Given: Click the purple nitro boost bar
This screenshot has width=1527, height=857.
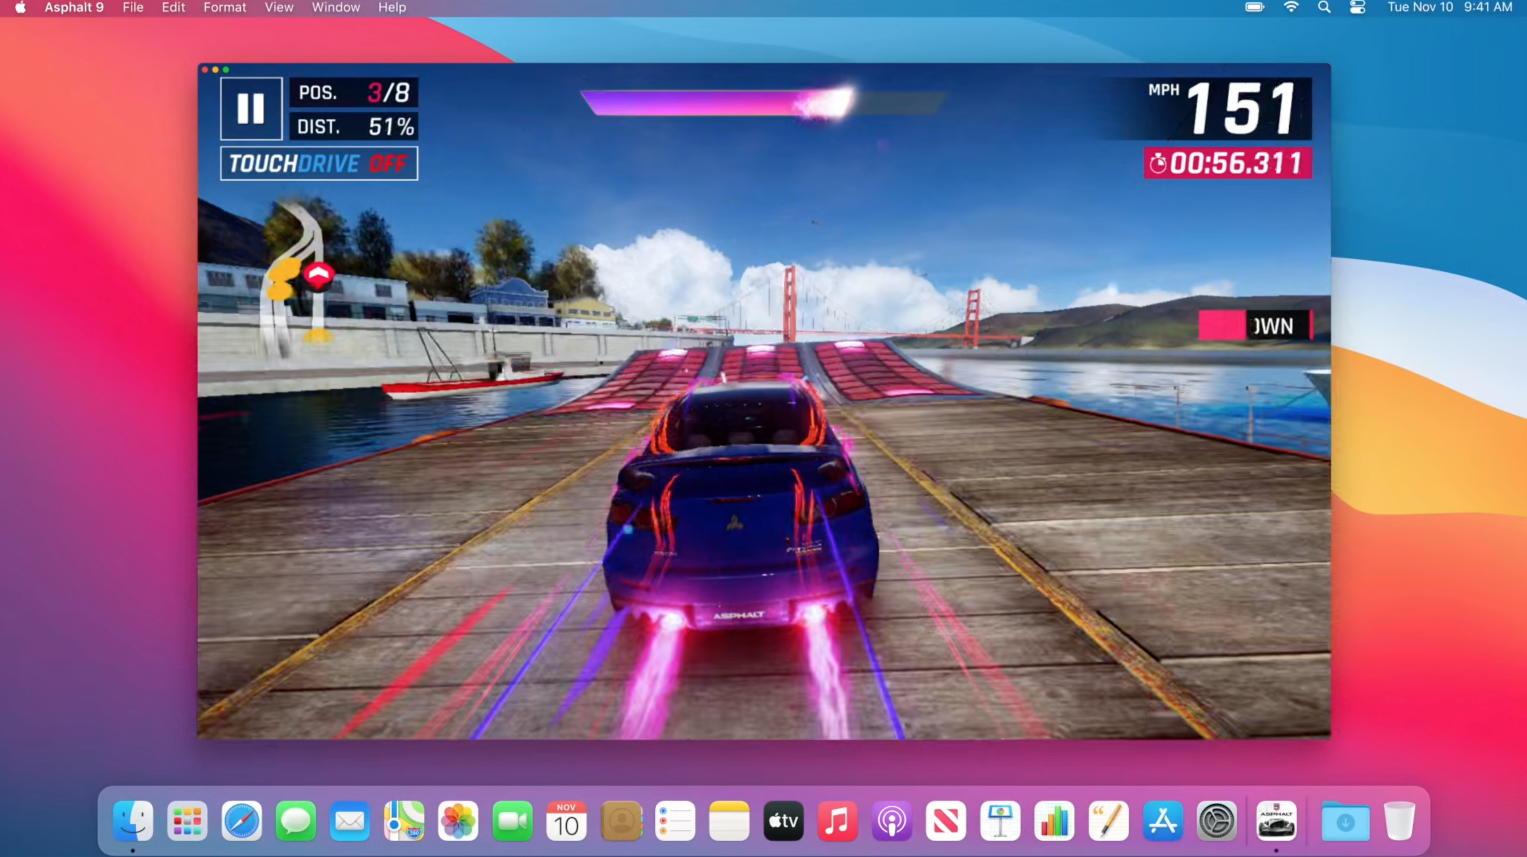Looking at the screenshot, I should 763,102.
